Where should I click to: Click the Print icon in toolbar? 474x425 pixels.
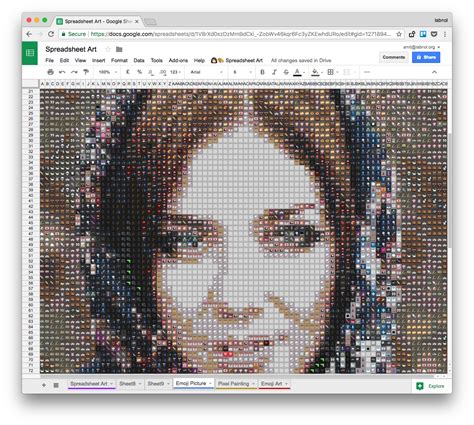point(51,72)
